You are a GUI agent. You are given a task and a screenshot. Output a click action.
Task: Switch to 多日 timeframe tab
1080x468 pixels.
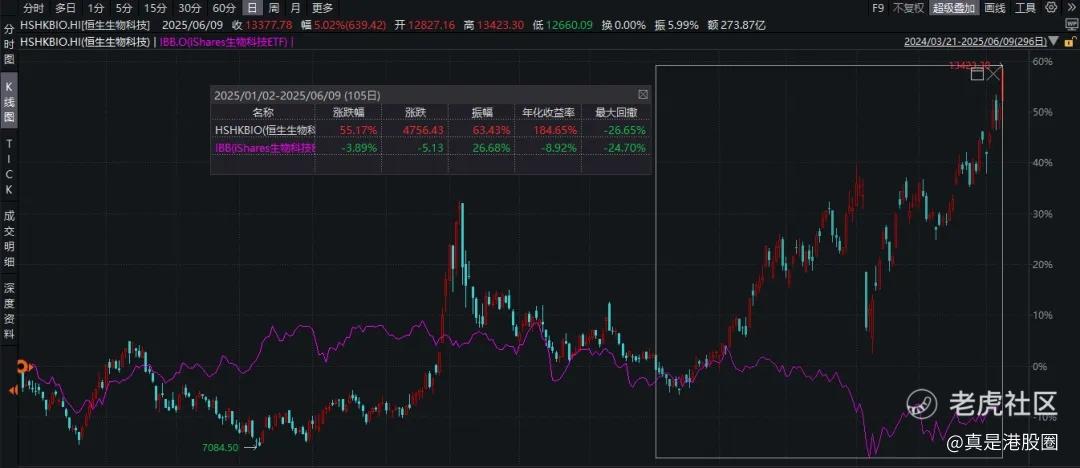[x=66, y=8]
